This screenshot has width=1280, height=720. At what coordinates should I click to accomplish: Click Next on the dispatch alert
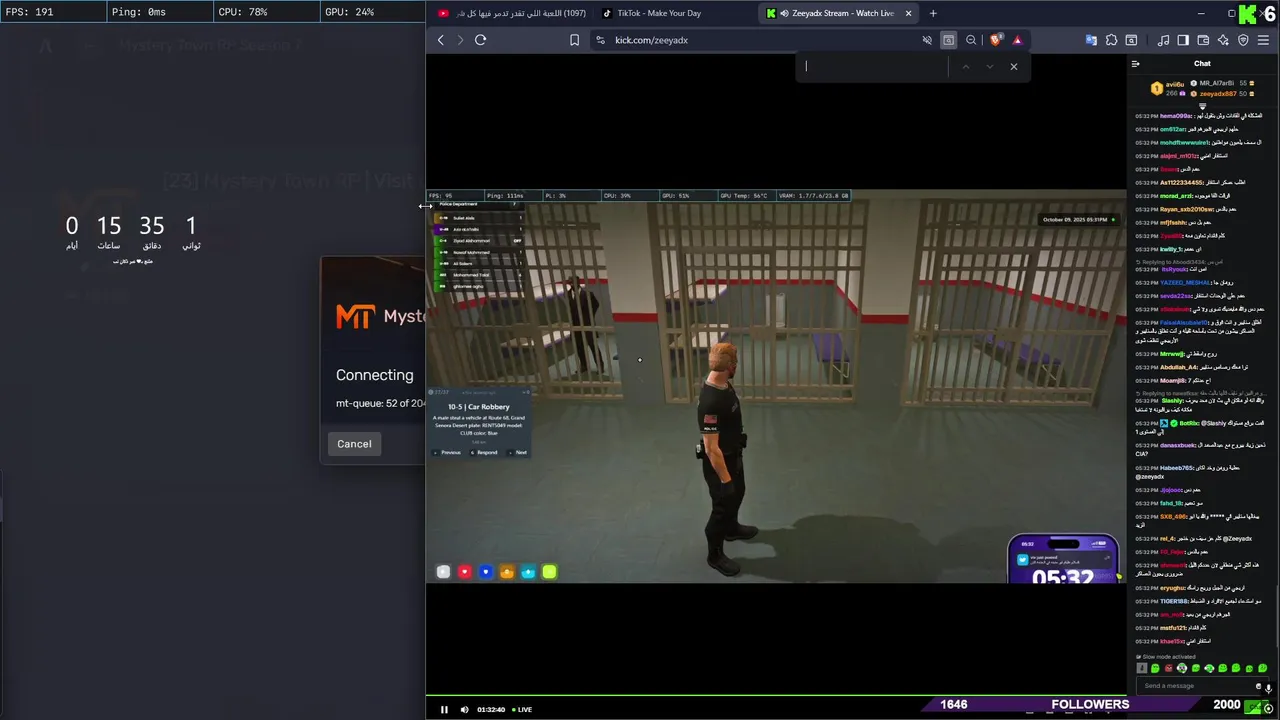pos(518,452)
